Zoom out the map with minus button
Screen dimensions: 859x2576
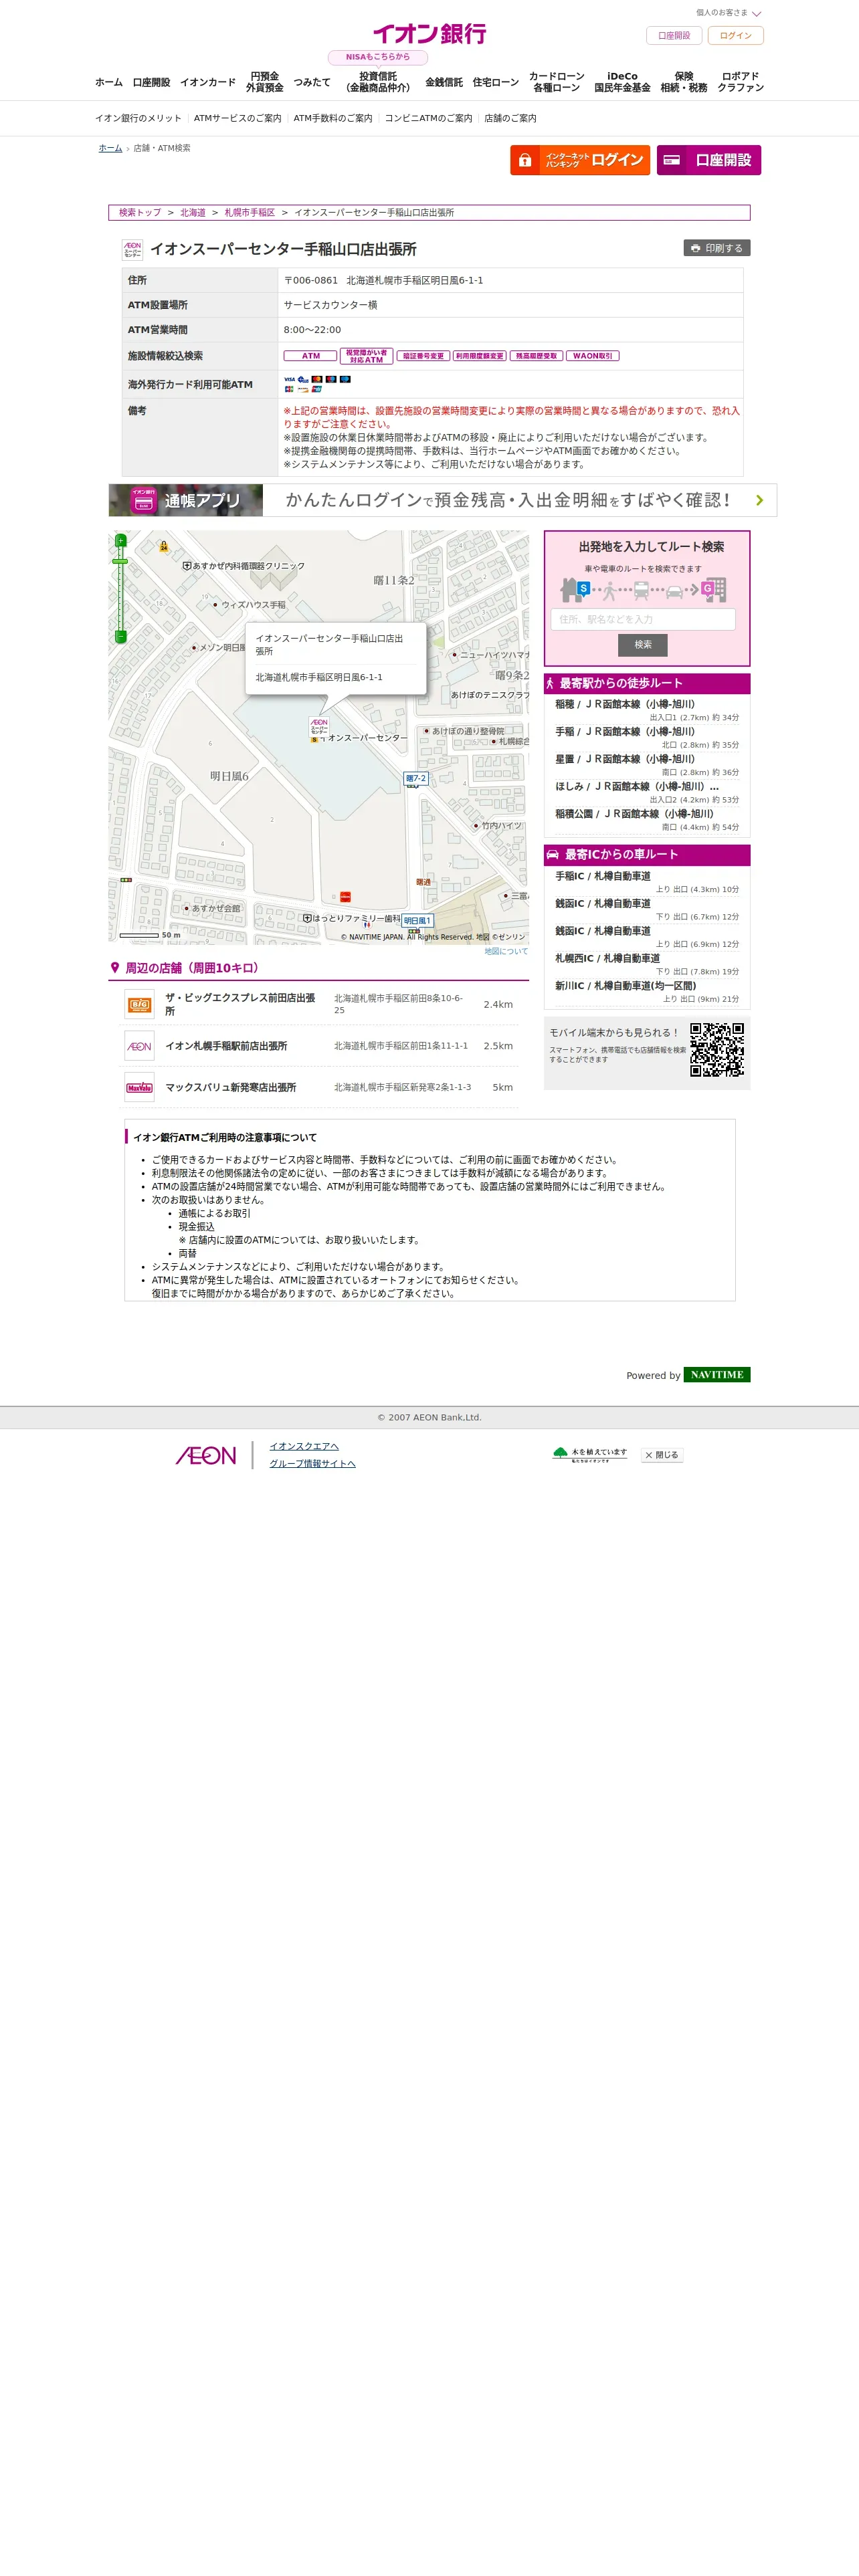(x=120, y=636)
